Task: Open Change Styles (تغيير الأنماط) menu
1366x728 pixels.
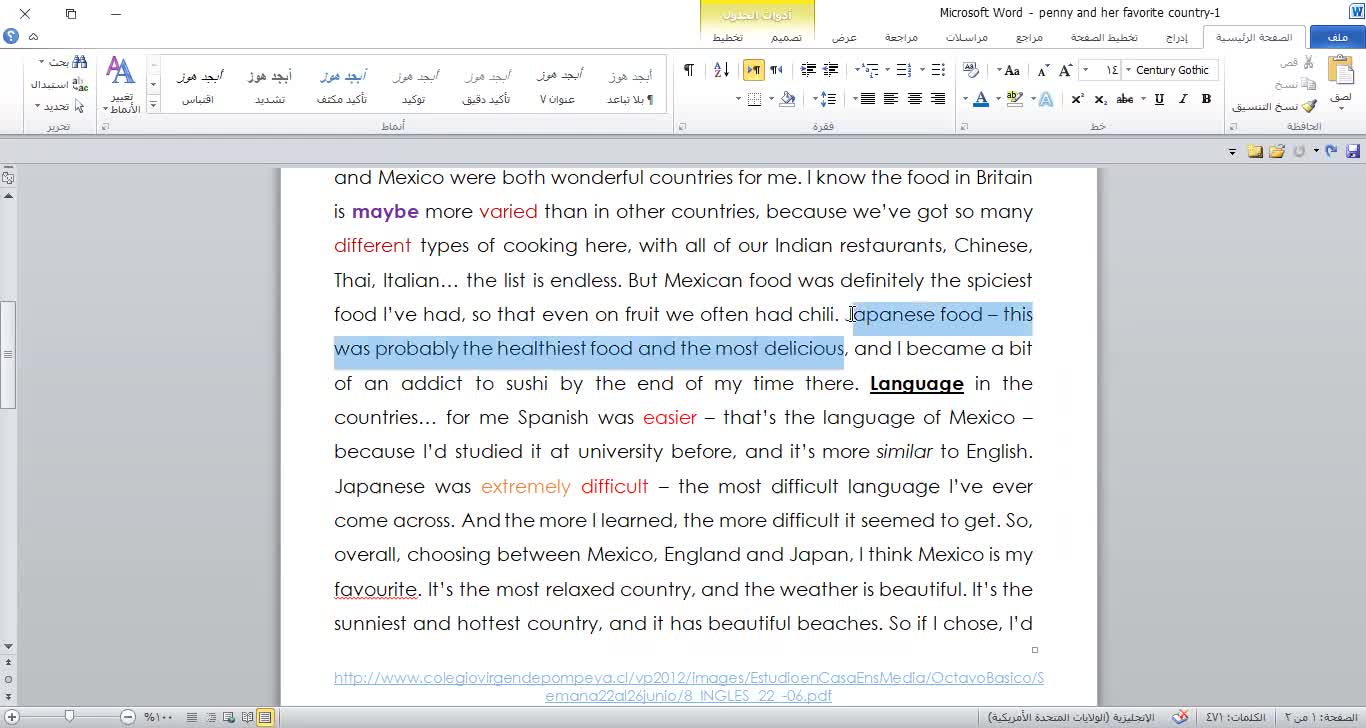Action: tap(121, 85)
